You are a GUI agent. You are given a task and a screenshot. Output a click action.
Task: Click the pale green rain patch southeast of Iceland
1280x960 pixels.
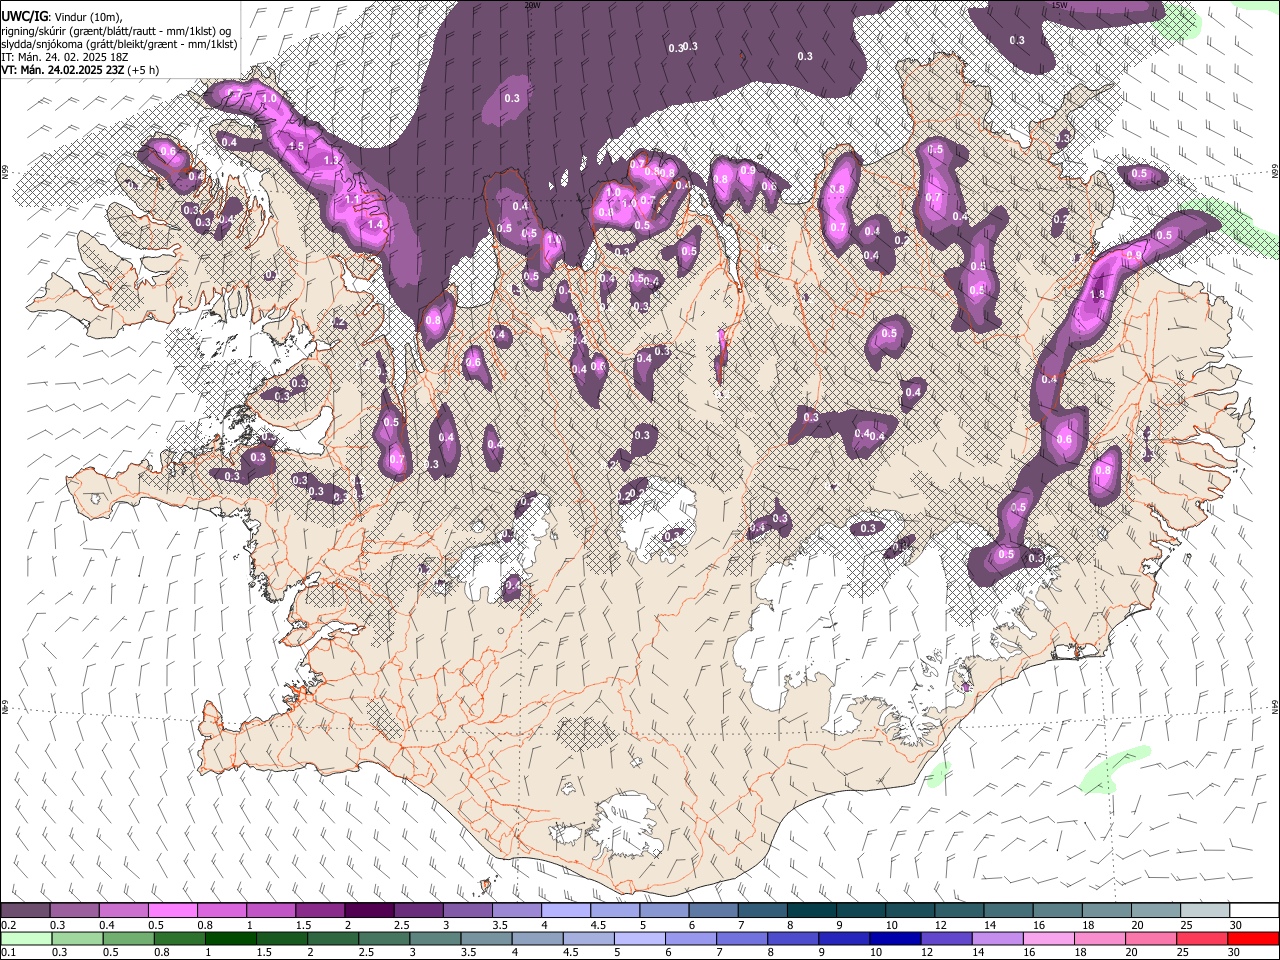coord(1116,768)
